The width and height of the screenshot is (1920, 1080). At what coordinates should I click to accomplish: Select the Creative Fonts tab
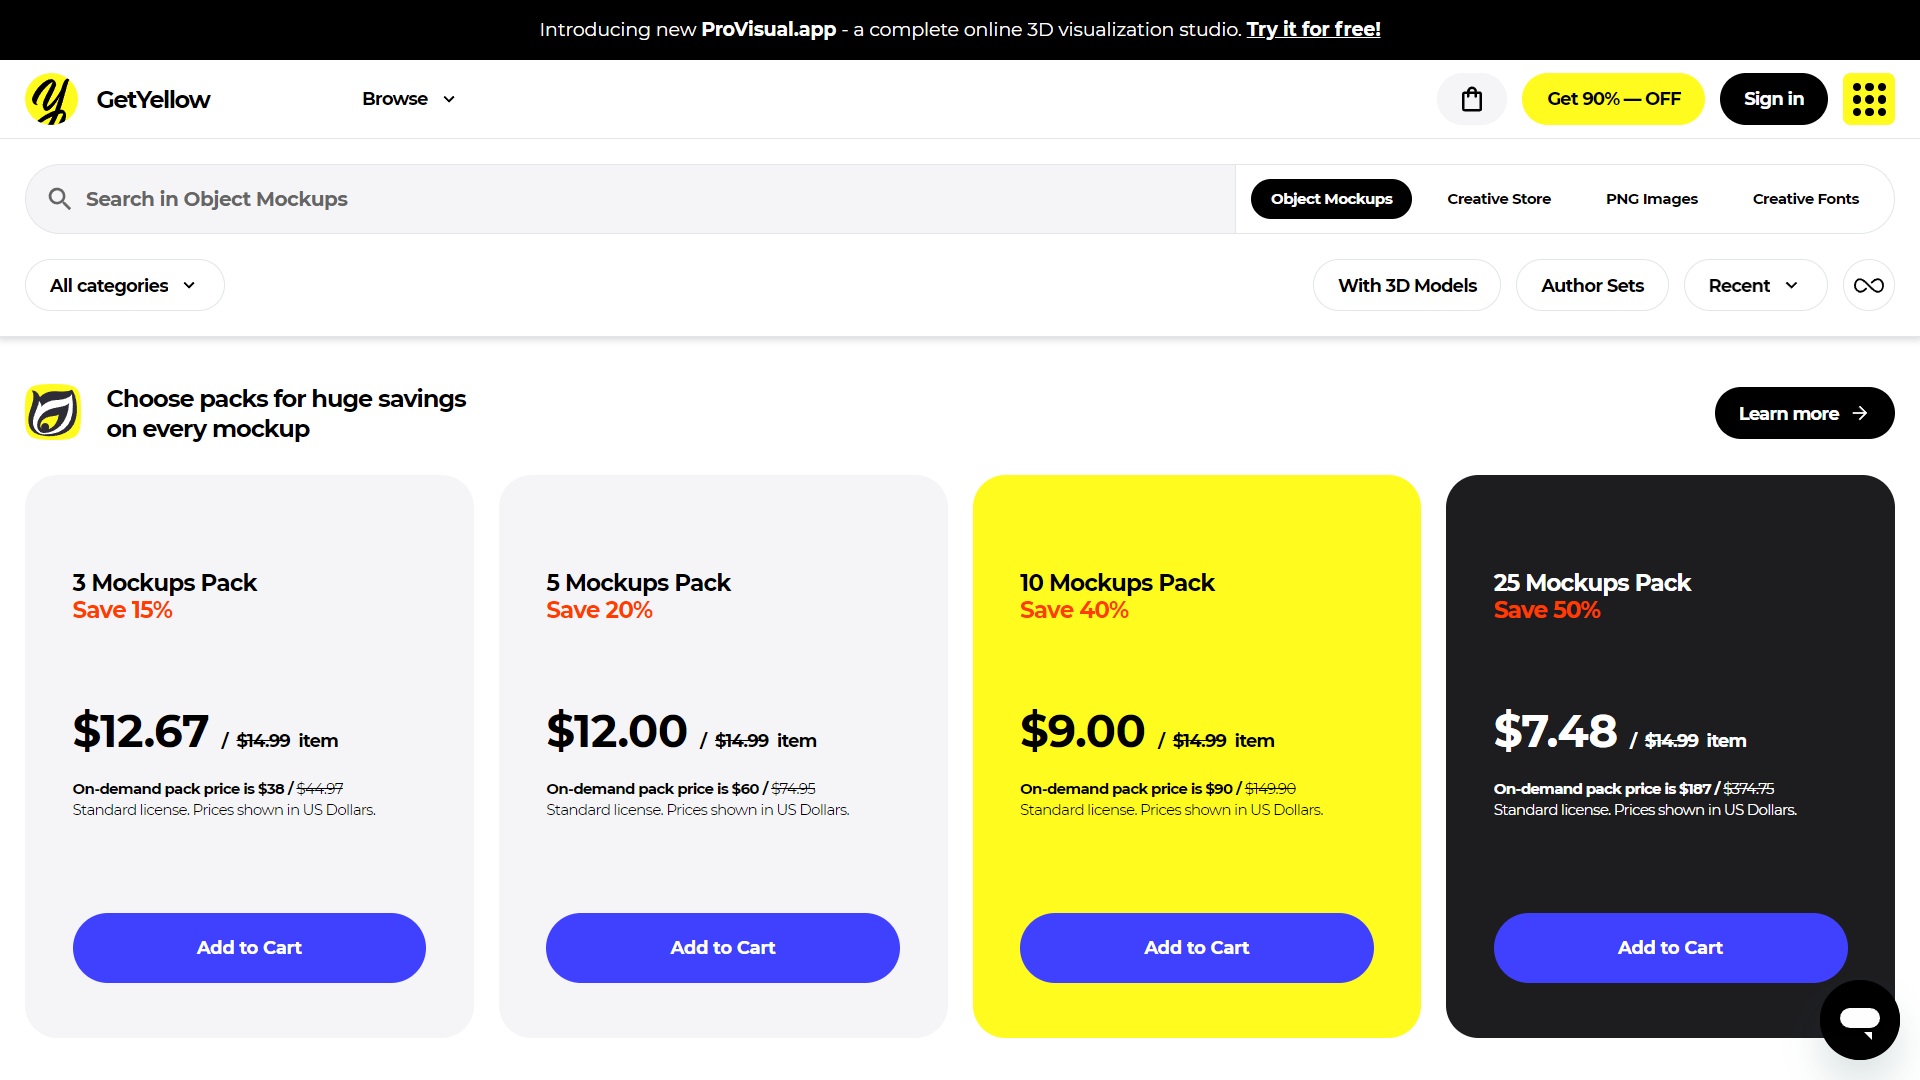(1805, 199)
